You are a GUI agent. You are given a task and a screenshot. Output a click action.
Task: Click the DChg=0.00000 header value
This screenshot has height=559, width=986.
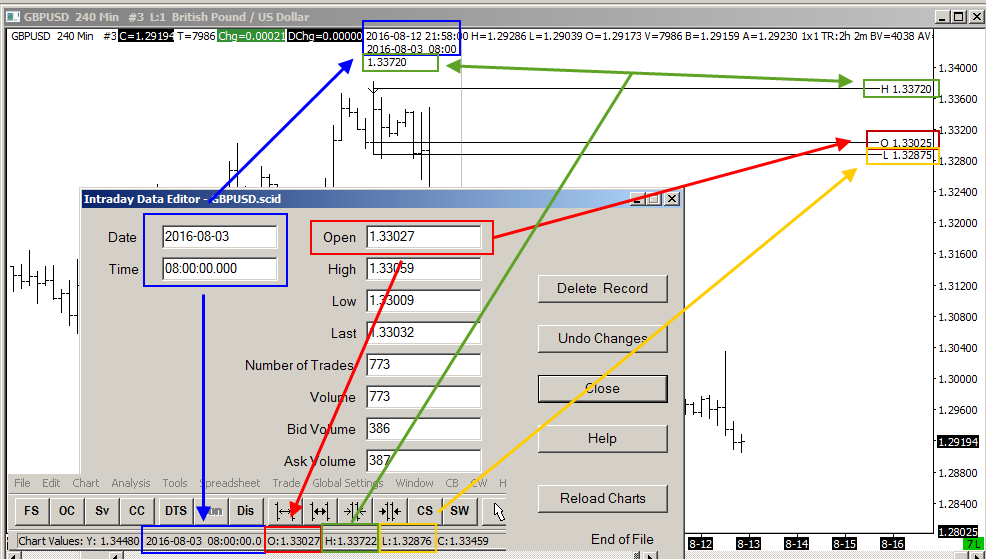click(324, 36)
